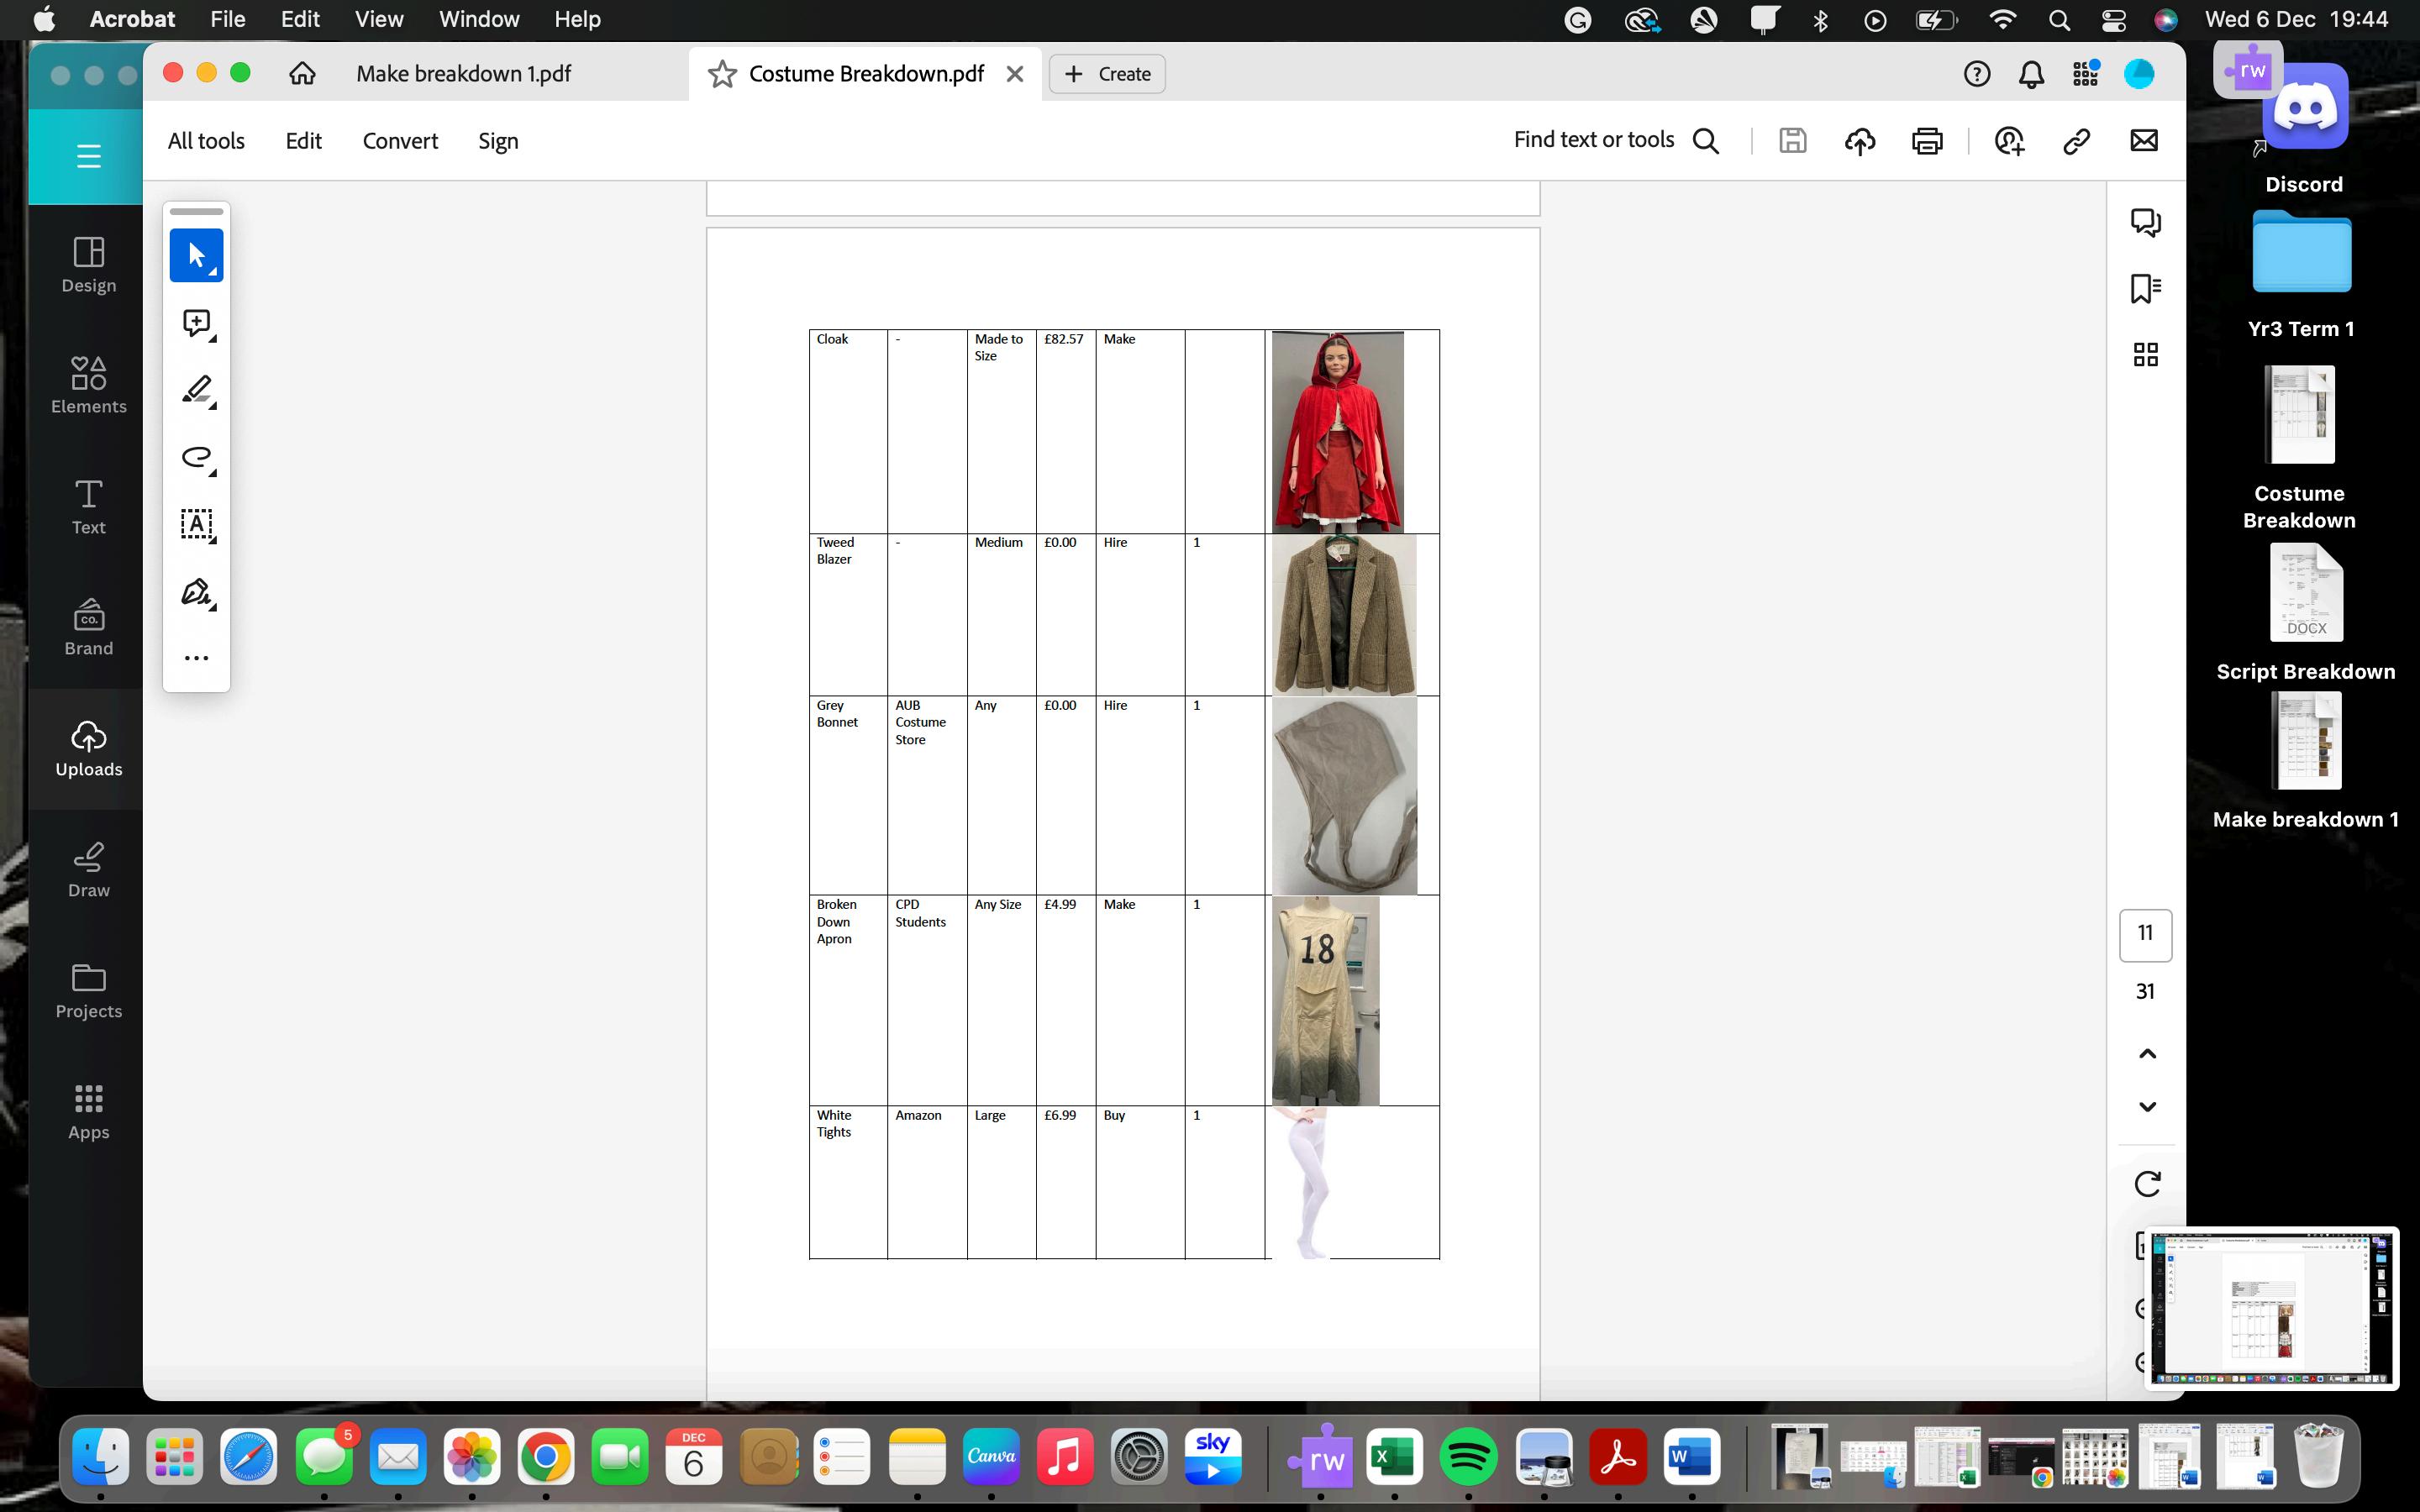Show the page thumbnails grid panel
The height and width of the screenshot is (1512, 2420).
pyautogui.click(x=2145, y=355)
